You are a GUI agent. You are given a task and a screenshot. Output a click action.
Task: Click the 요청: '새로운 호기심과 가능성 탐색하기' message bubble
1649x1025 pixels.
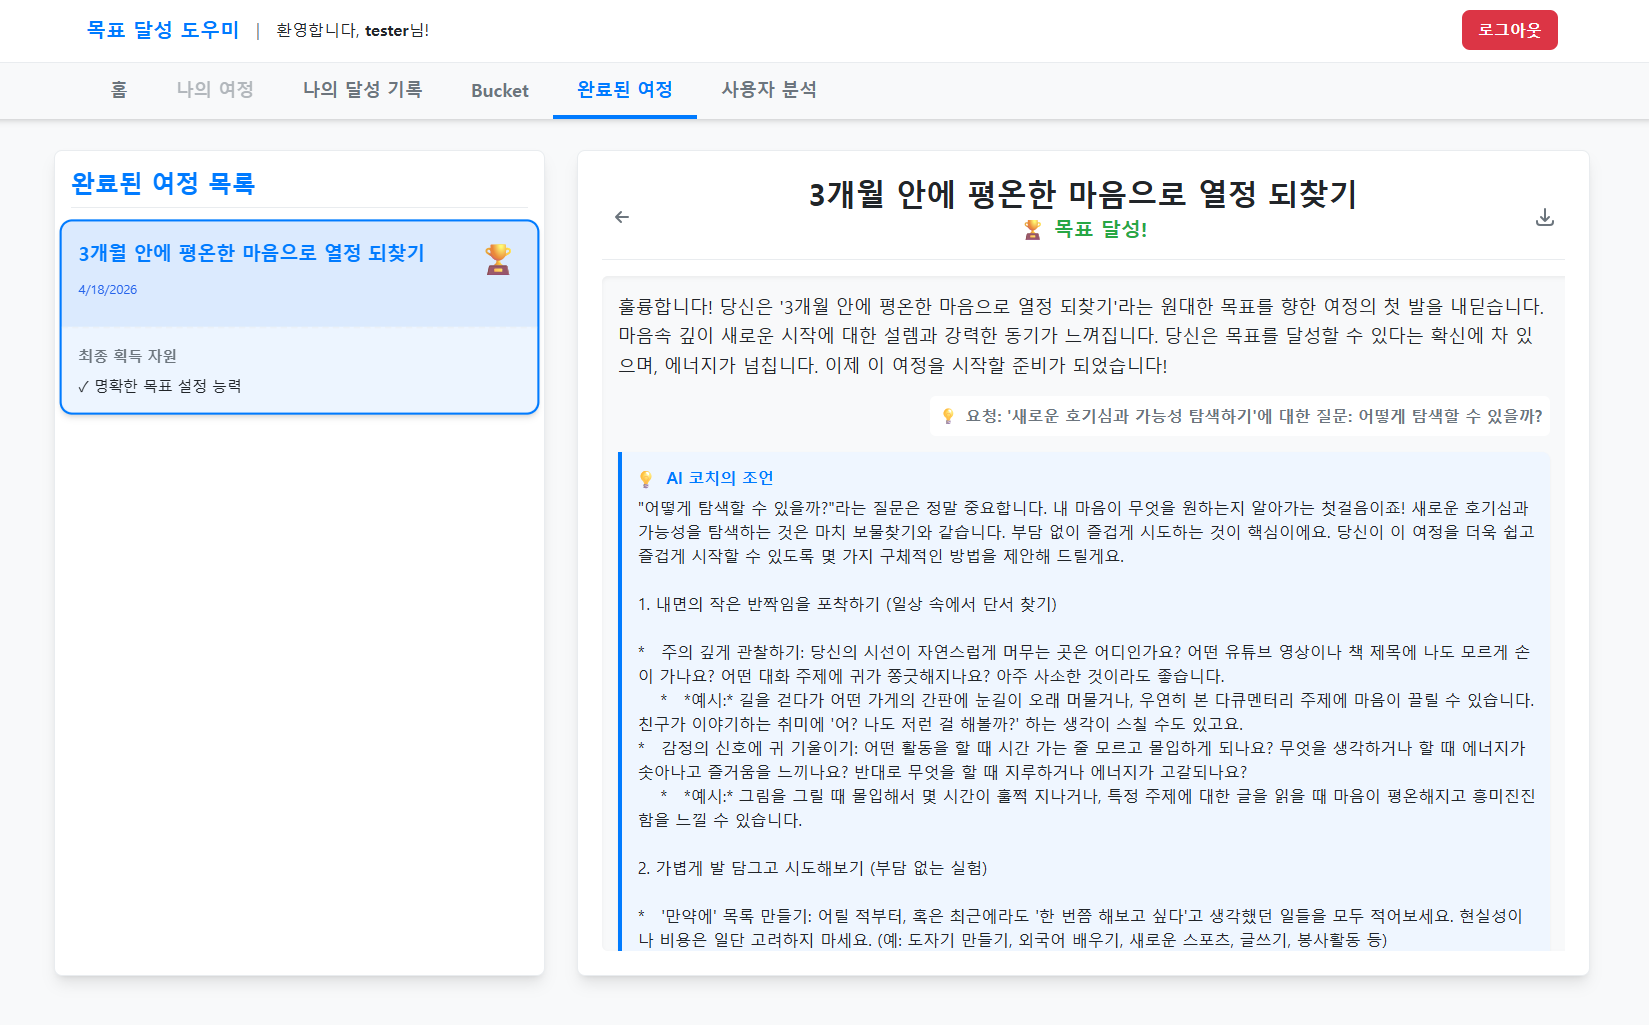point(1240,416)
